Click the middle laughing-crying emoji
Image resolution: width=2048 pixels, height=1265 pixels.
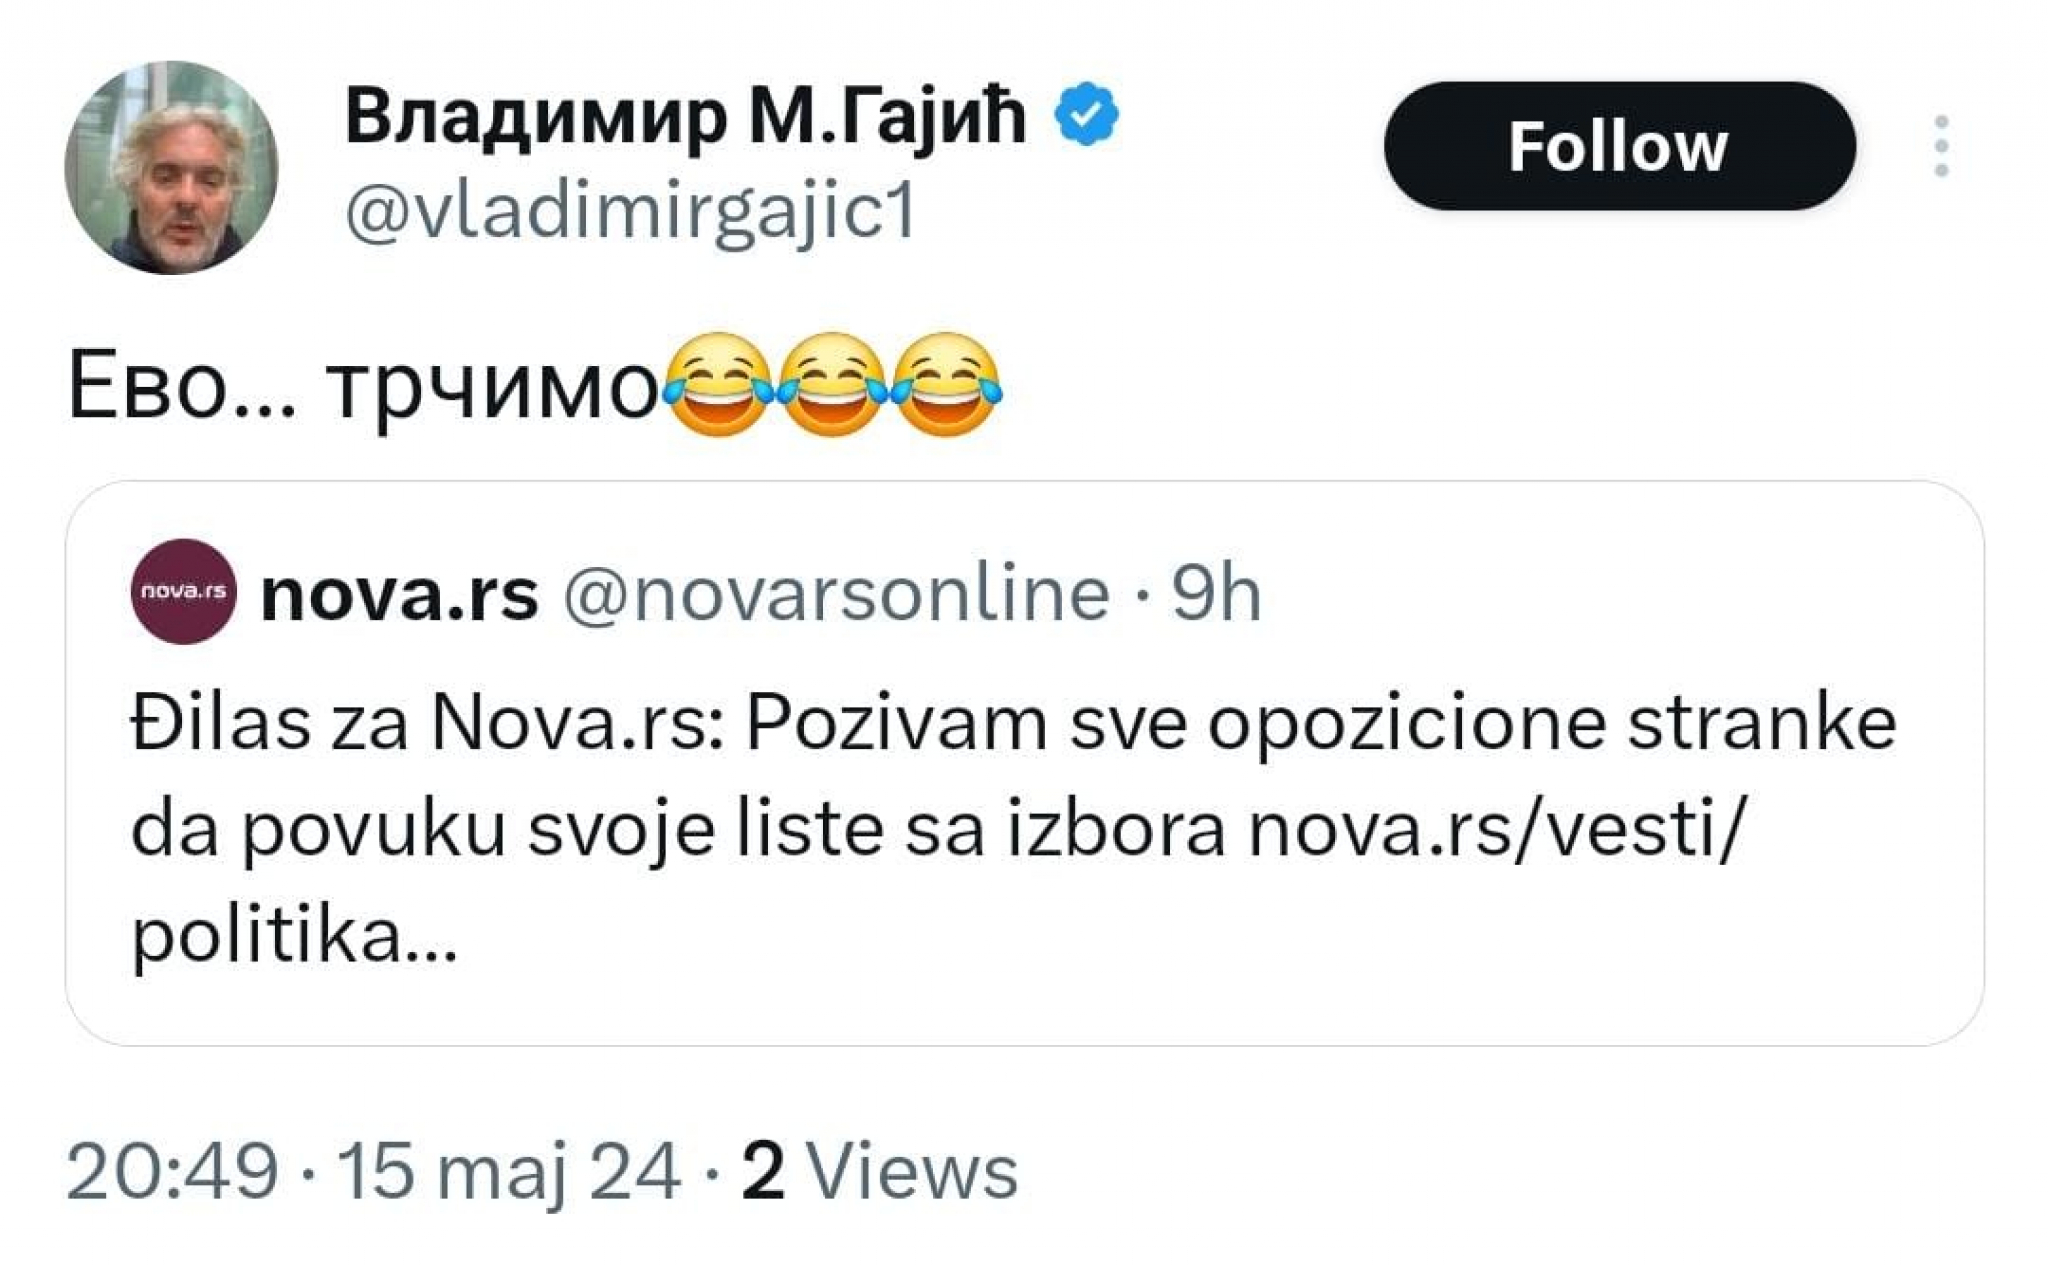(x=832, y=384)
